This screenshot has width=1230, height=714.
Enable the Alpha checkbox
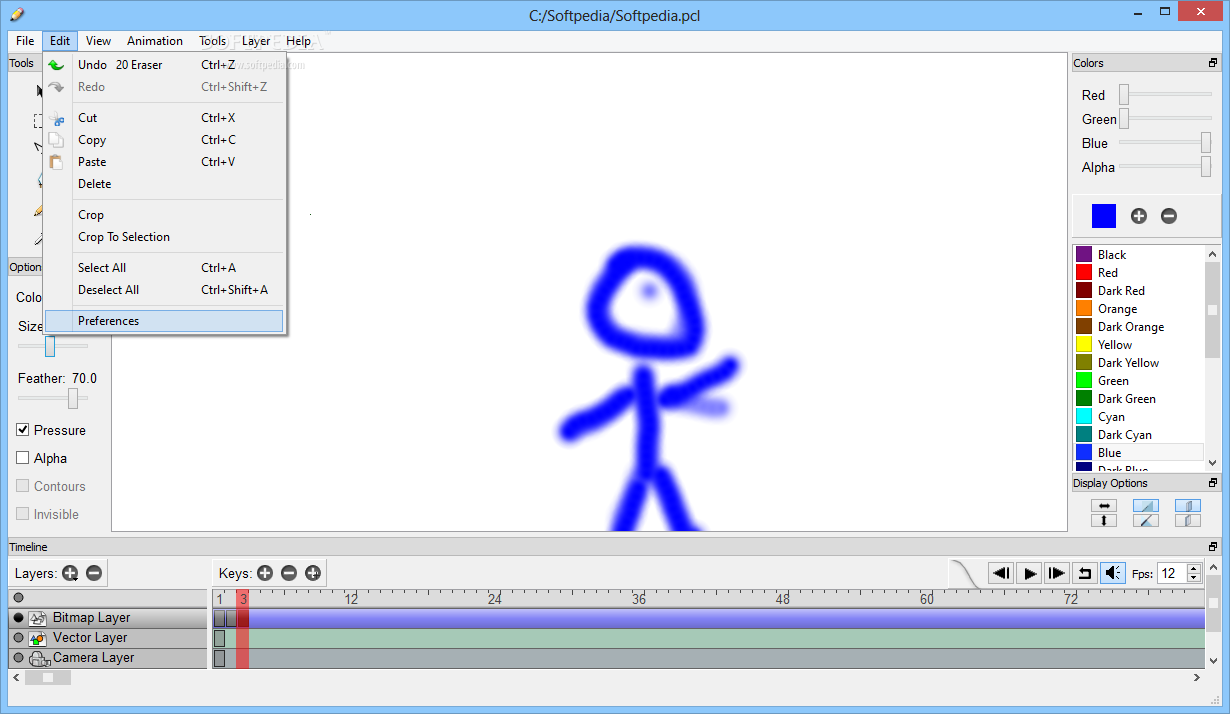(23, 458)
